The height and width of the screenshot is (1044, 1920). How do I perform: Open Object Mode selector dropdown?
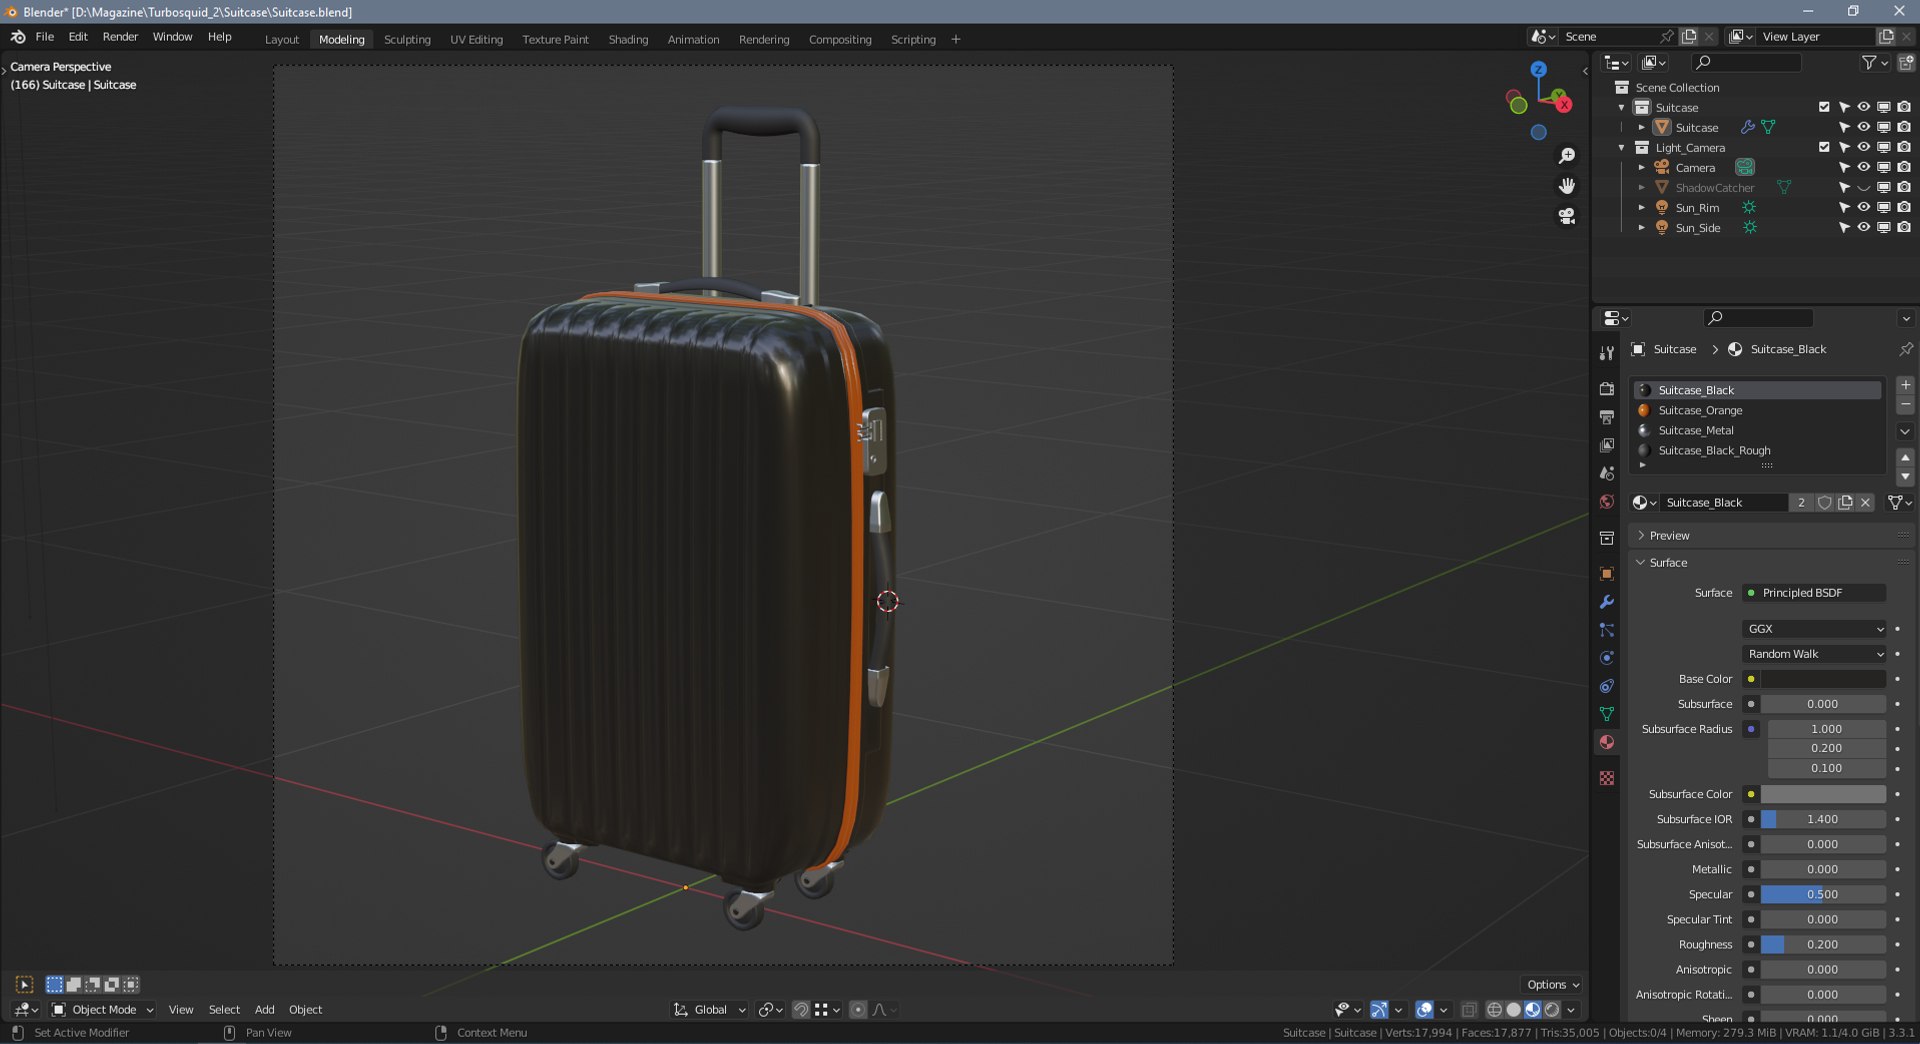click(x=103, y=1010)
